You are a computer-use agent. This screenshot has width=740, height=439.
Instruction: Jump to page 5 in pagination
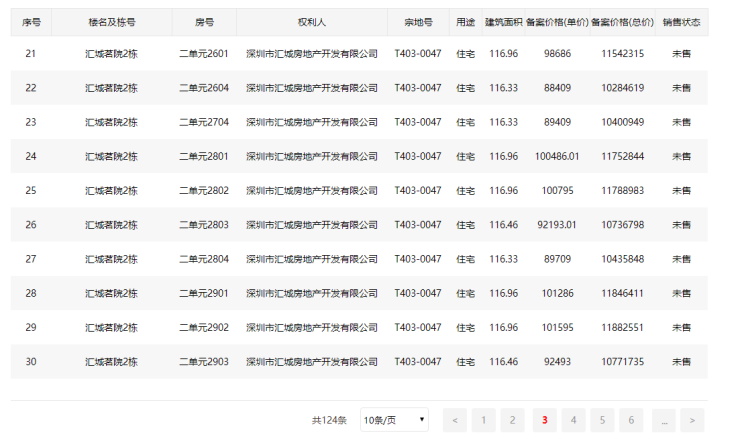pos(602,420)
